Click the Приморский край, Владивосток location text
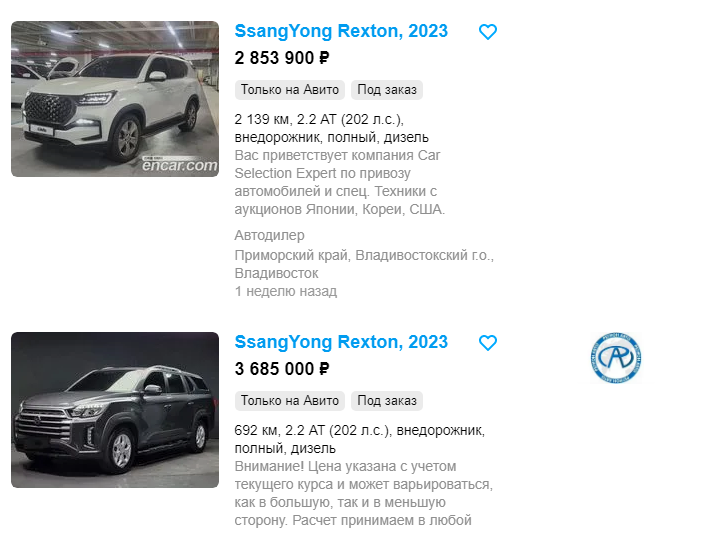Viewport: 704px width, 539px height. 364,264
